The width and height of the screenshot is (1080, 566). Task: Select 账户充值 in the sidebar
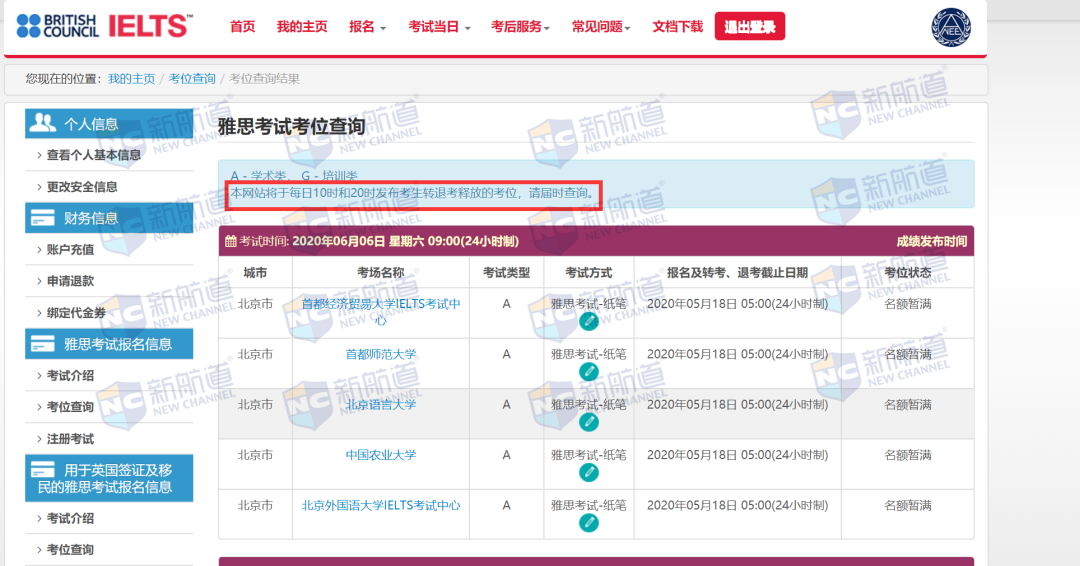coord(70,249)
